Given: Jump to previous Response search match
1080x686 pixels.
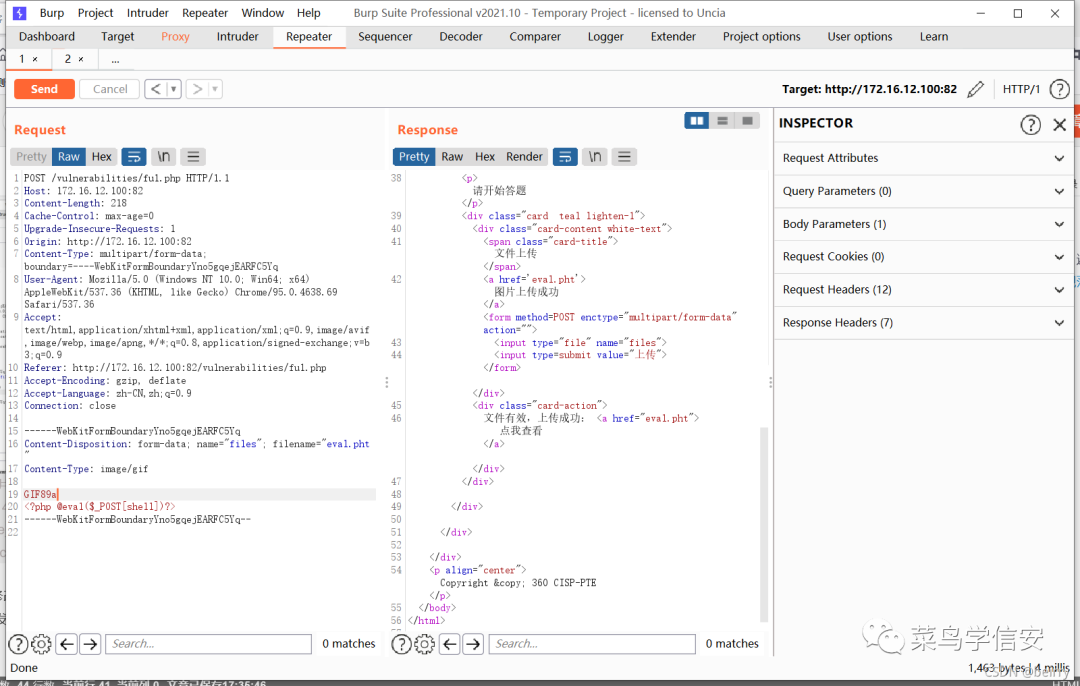Looking at the screenshot, I should (450, 644).
